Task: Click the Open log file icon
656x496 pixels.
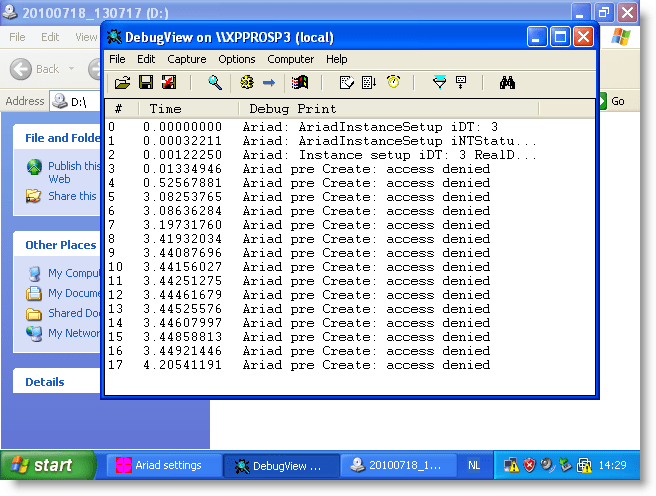Action: coord(122,82)
